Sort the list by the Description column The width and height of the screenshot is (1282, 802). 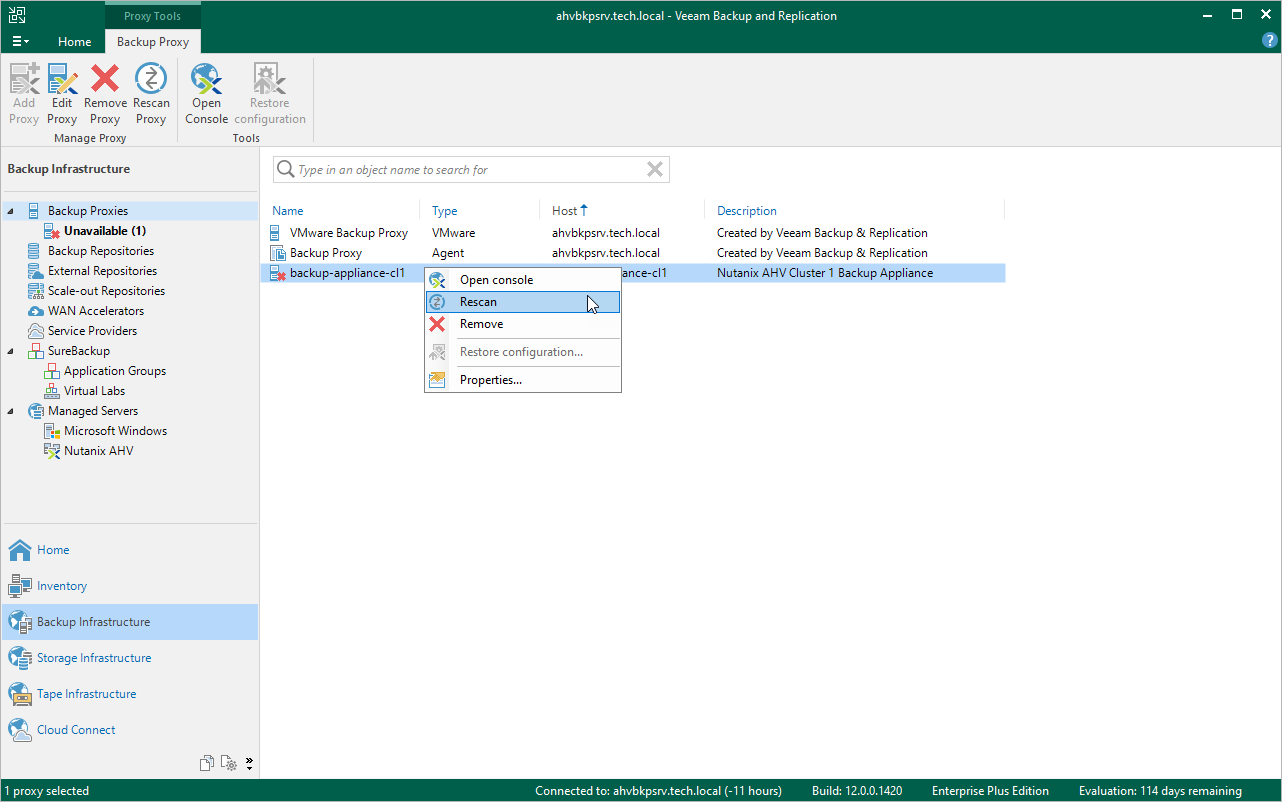tap(747, 211)
